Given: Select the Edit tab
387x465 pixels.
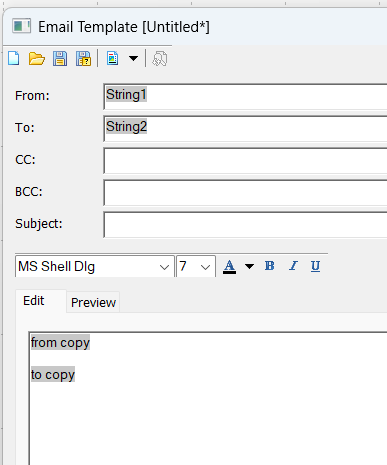Looking at the screenshot, I should (x=34, y=301).
